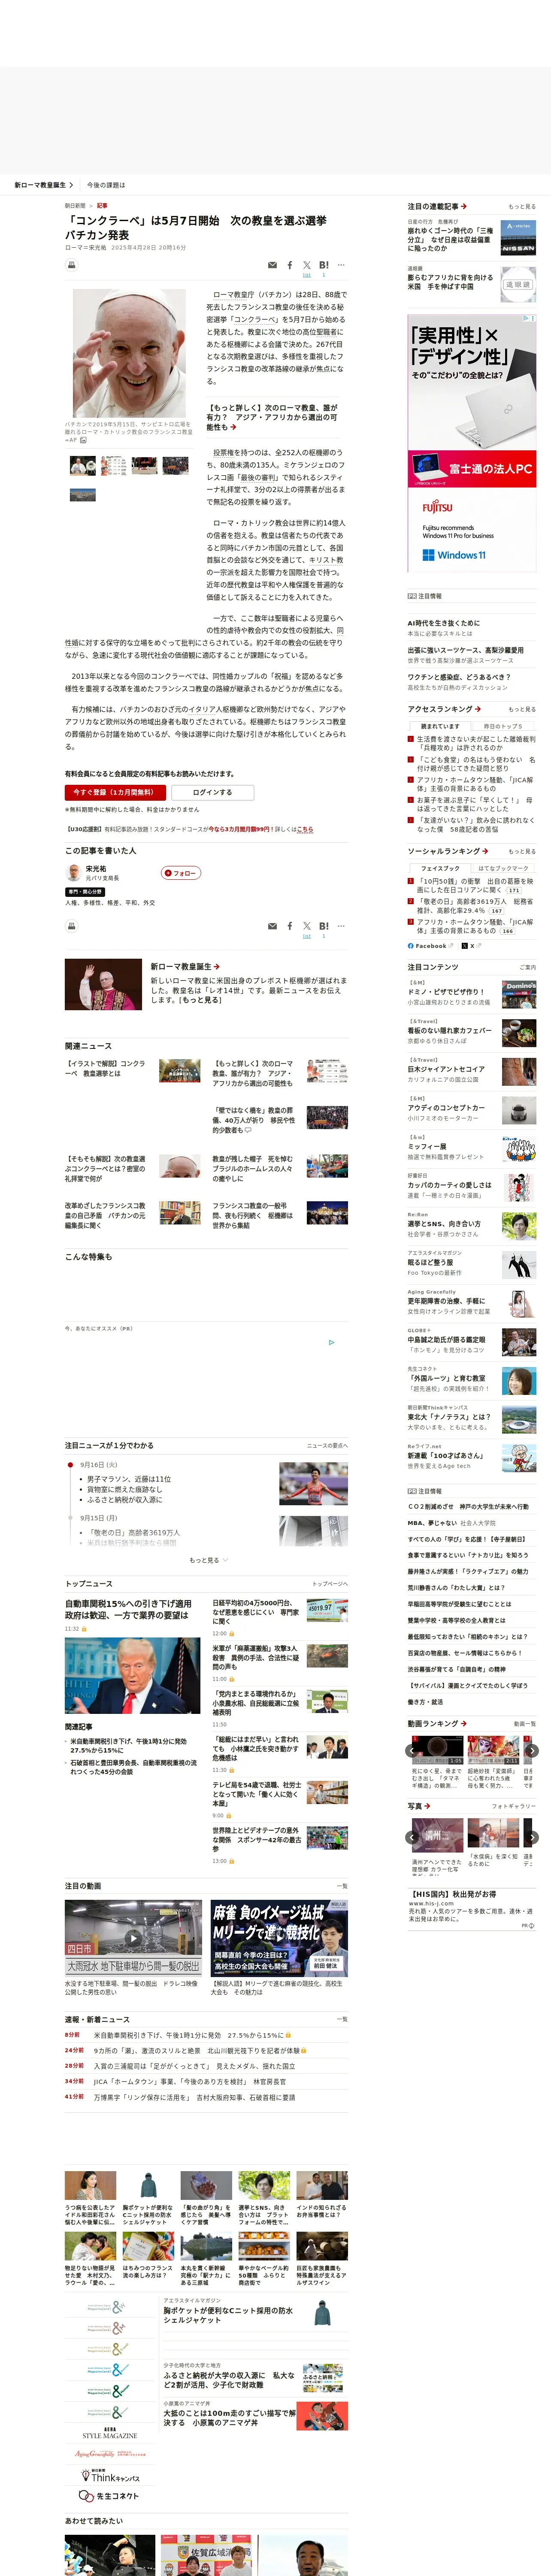Click Fujitsu 法人PC advertisement banner

click(471, 442)
